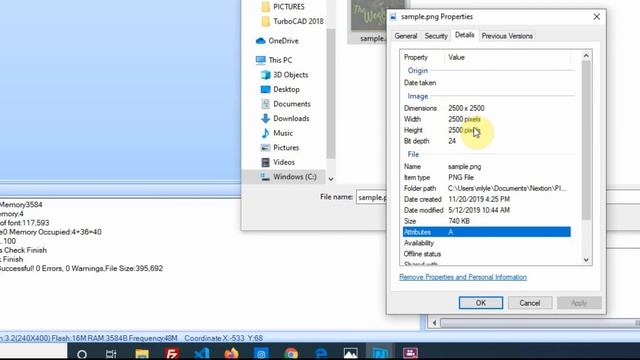
Task: Click the greyed Apply button
Action: (x=579, y=303)
